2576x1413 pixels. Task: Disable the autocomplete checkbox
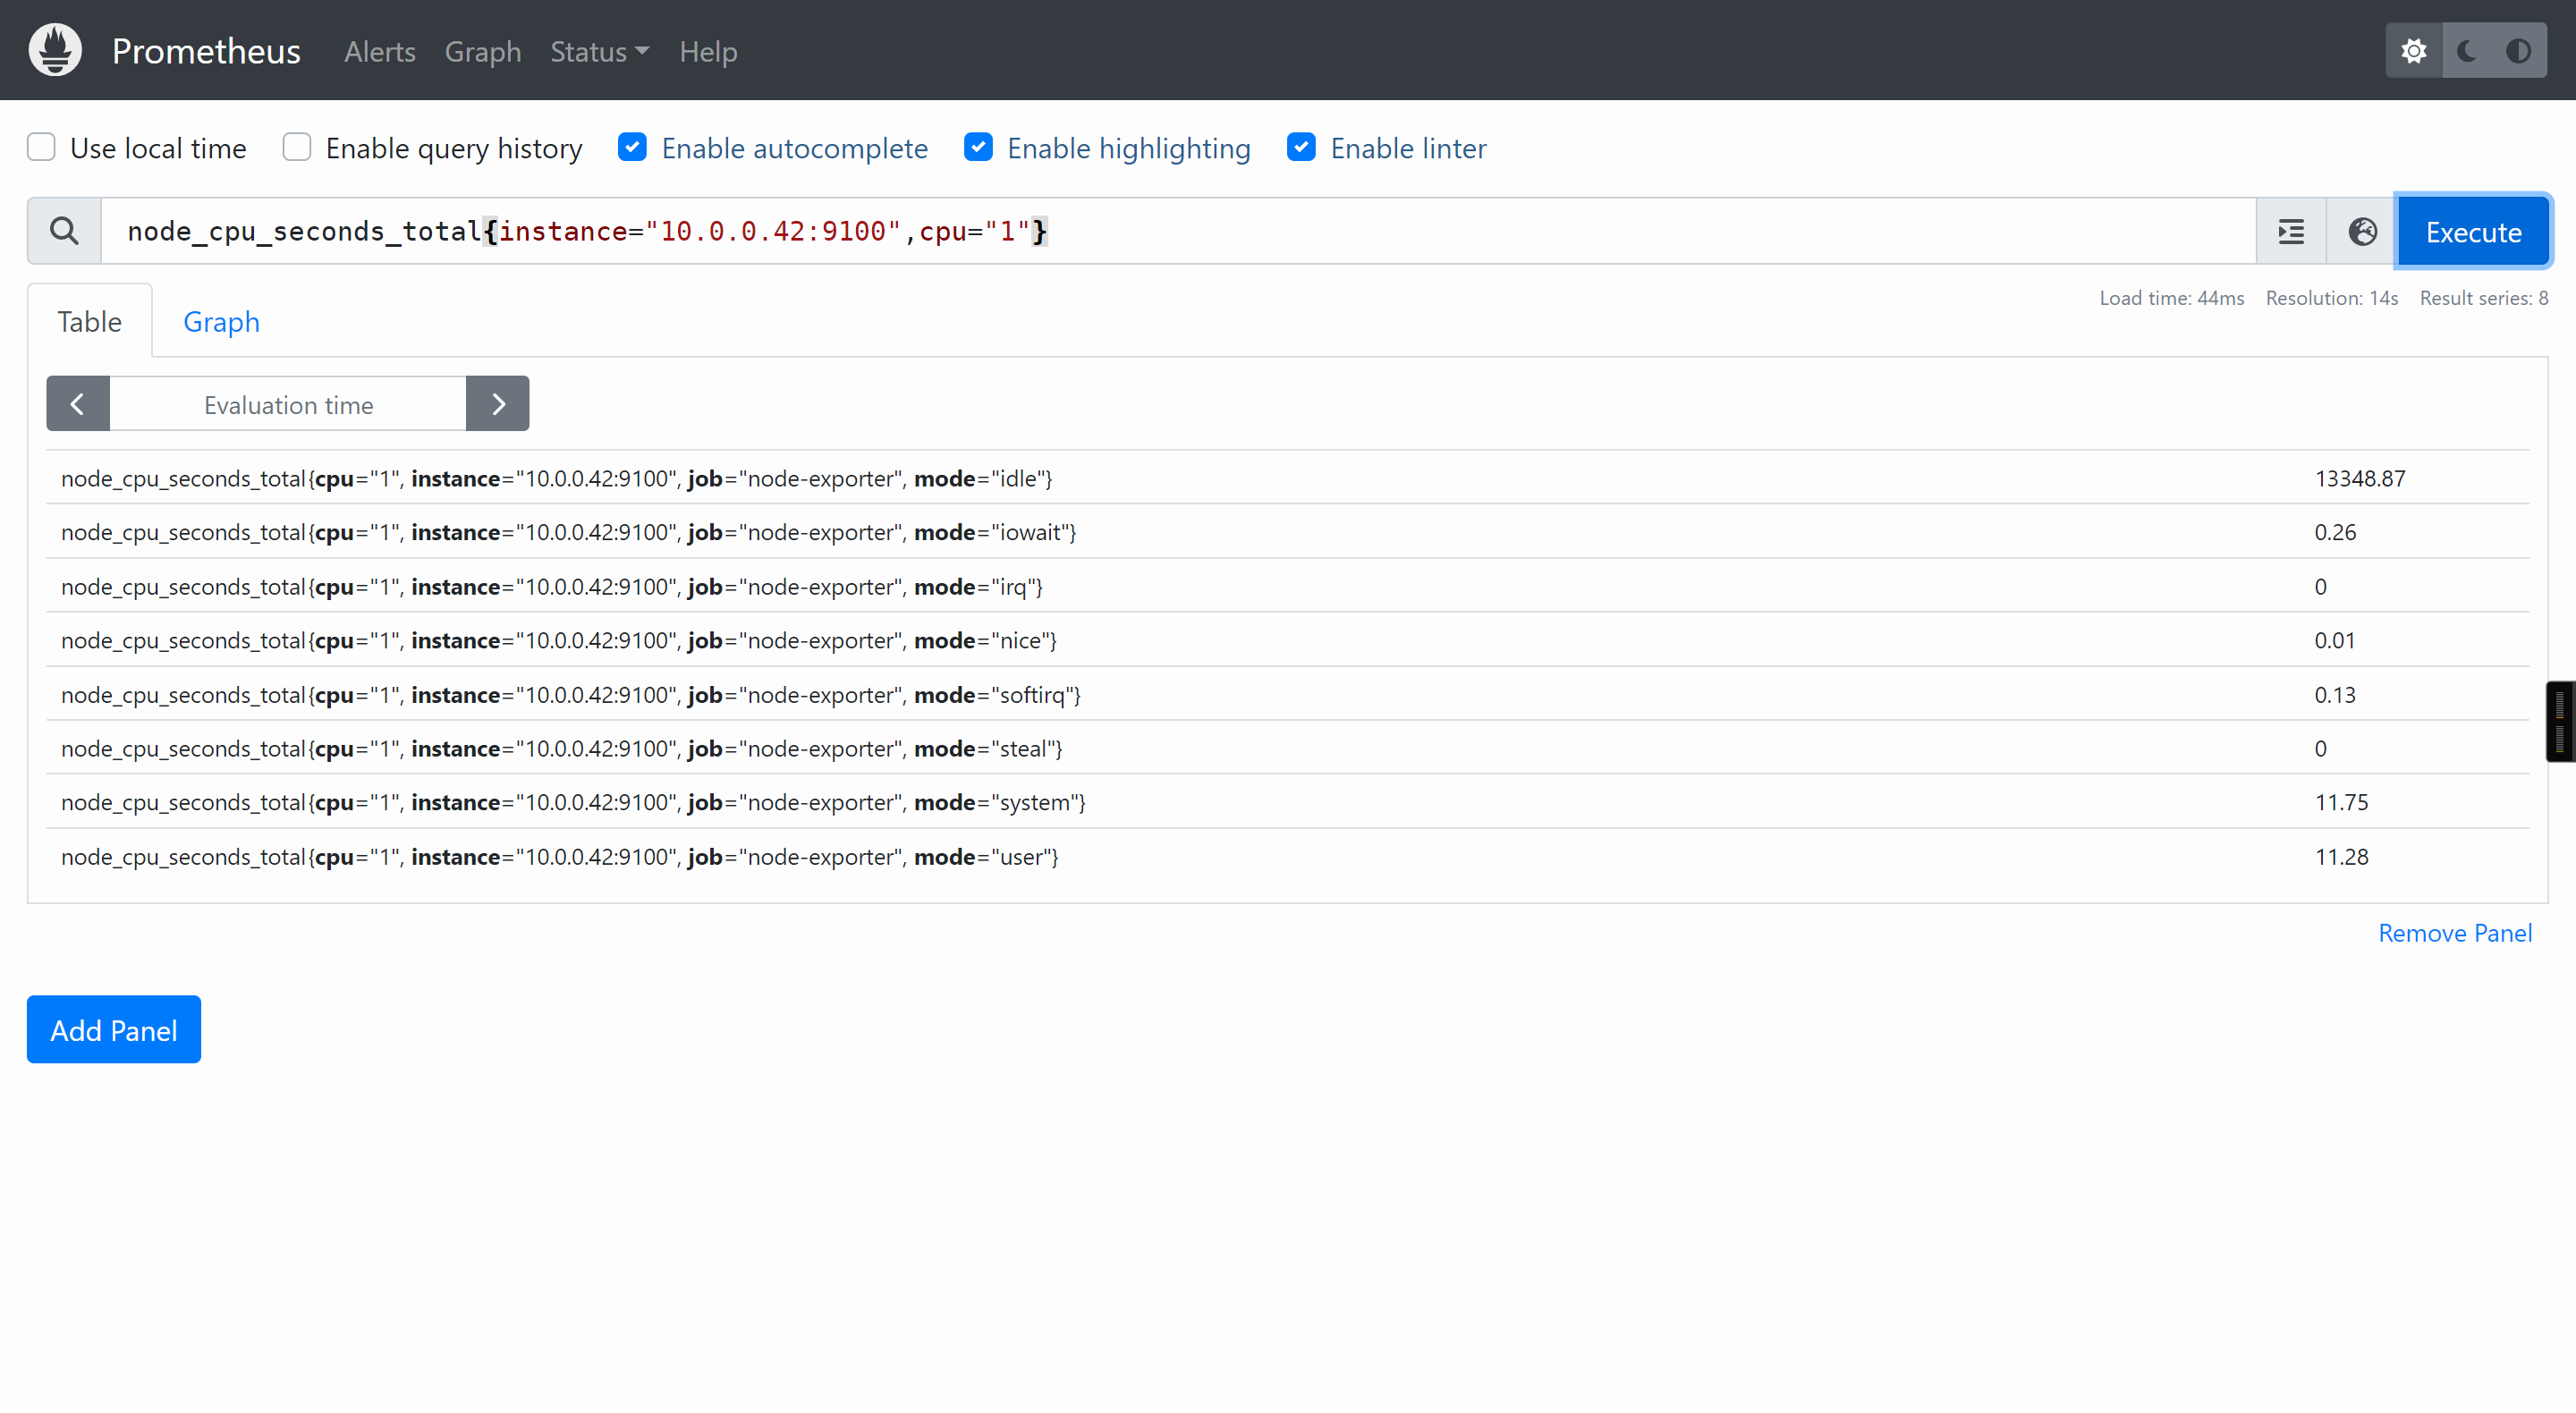pos(632,147)
